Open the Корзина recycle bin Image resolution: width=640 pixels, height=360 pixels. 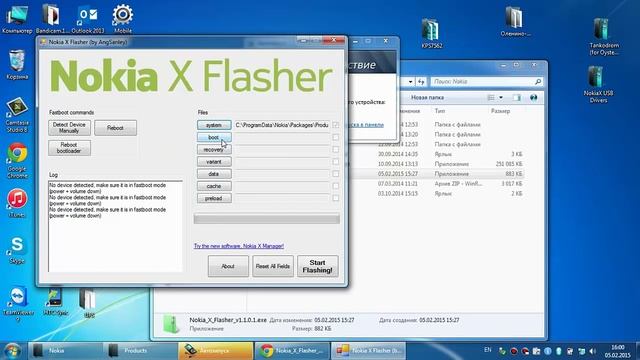pyautogui.click(x=17, y=64)
